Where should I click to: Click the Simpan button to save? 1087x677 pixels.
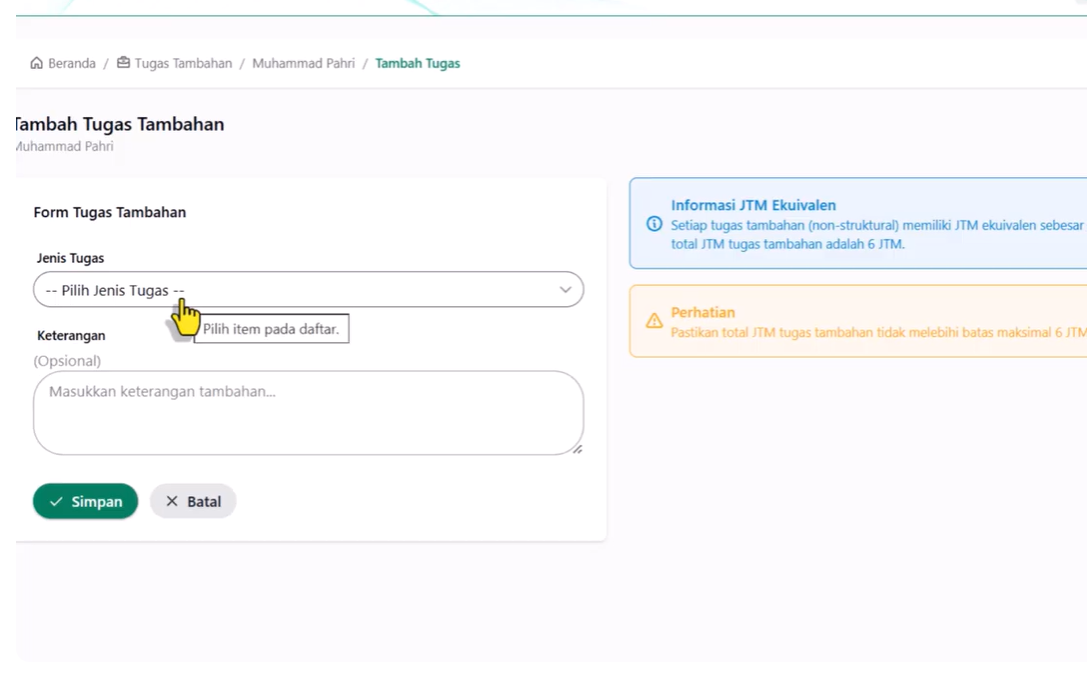click(85, 501)
